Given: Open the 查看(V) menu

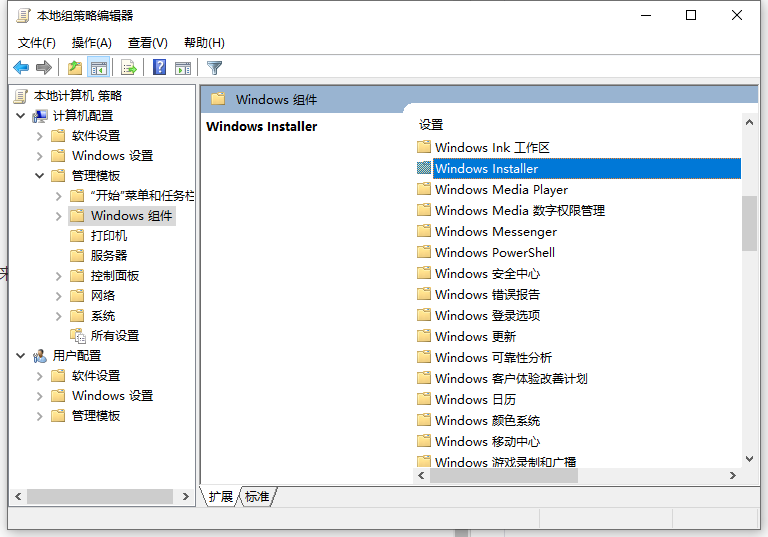Looking at the screenshot, I should pos(147,43).
